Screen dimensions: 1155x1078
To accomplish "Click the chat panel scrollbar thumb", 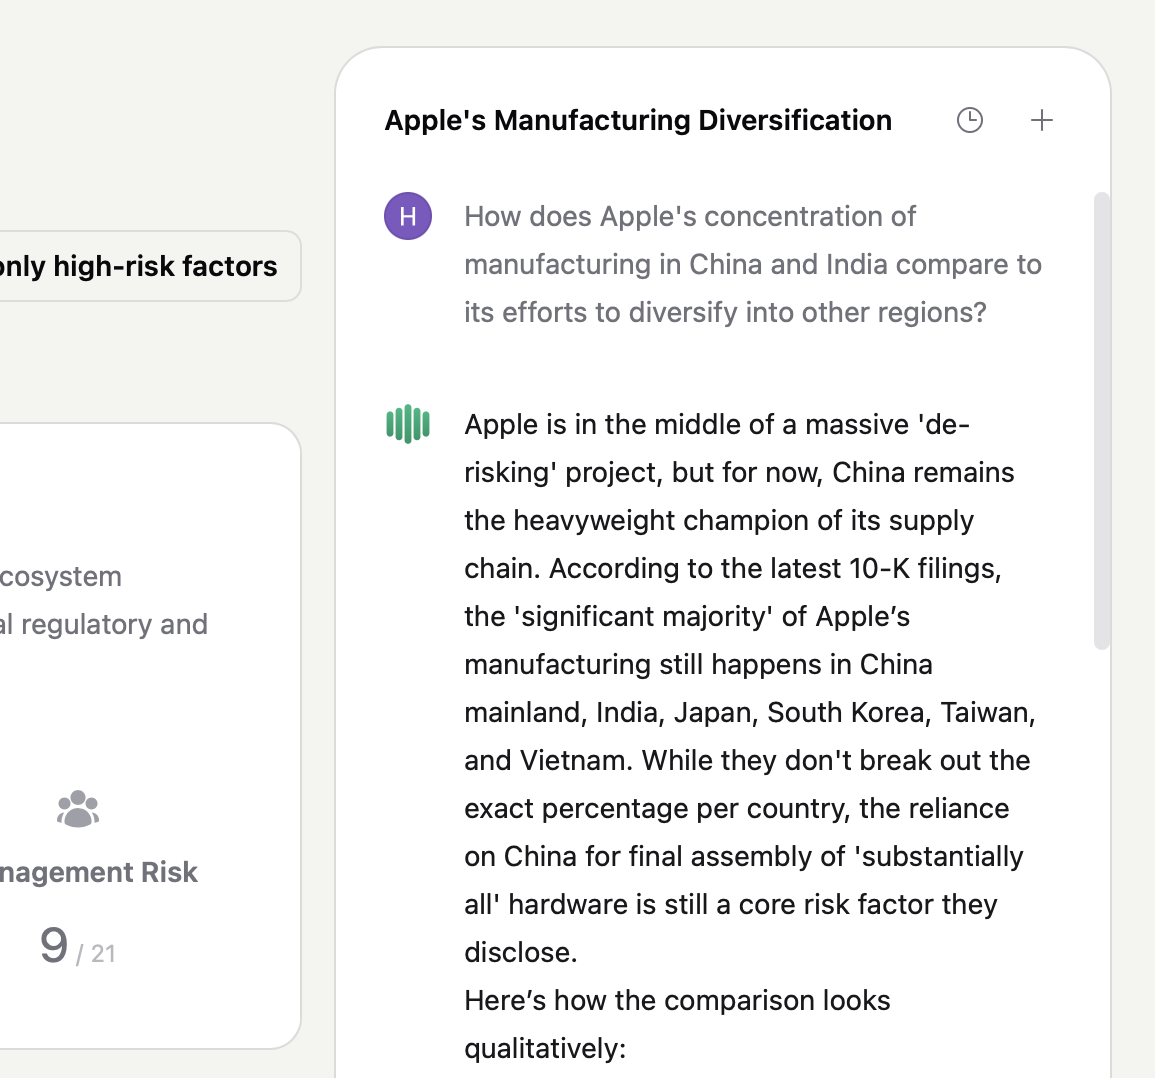I will [x=1102, y=420].
